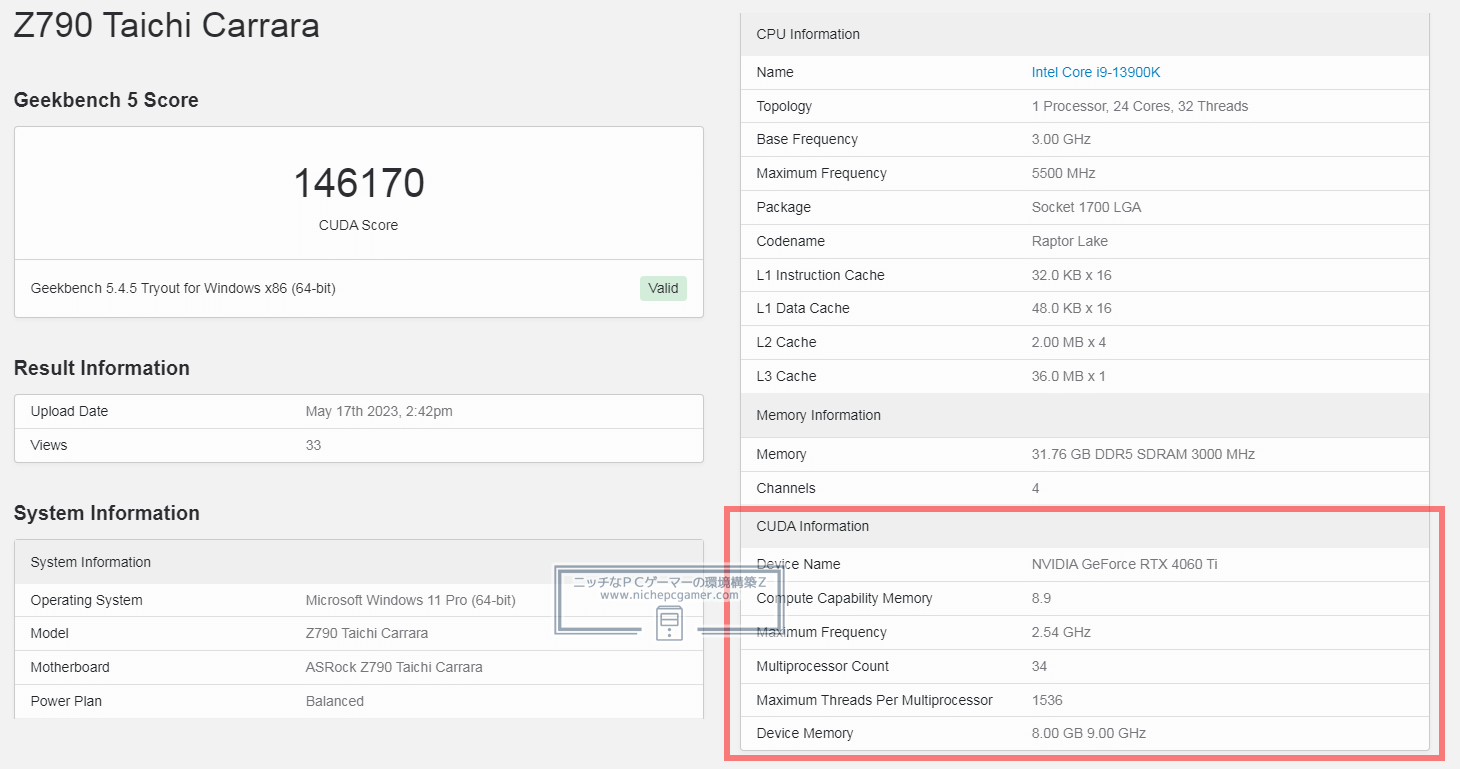Click L1 Instruction Cache value 32.0 KB x 16

click(x=1072, y=275)
